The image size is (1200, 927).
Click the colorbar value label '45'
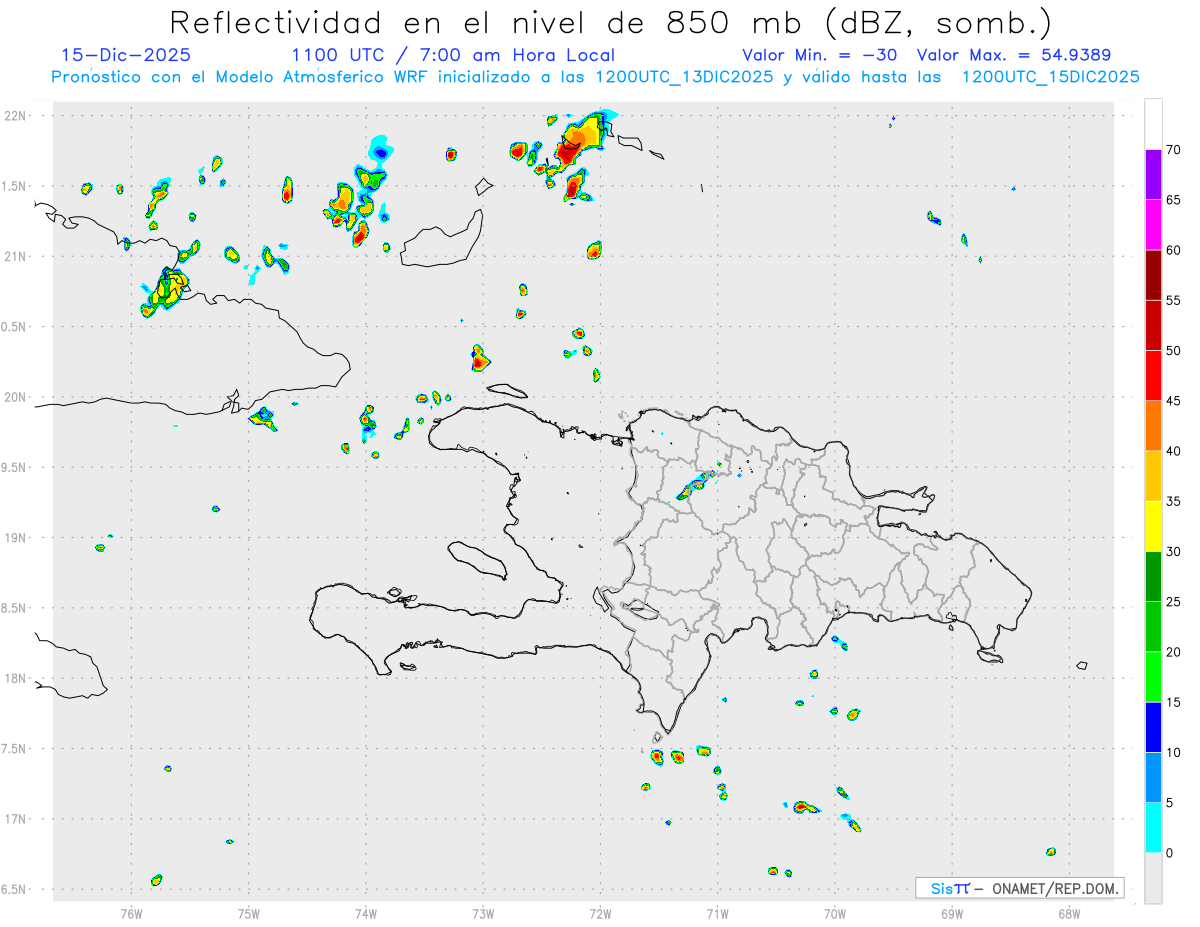click(x=1174, y=401)
